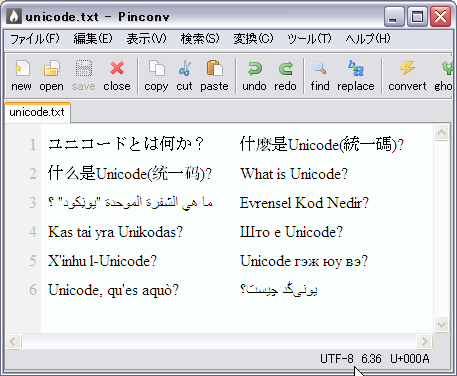Click the cut scissors icon

point(185,68)
